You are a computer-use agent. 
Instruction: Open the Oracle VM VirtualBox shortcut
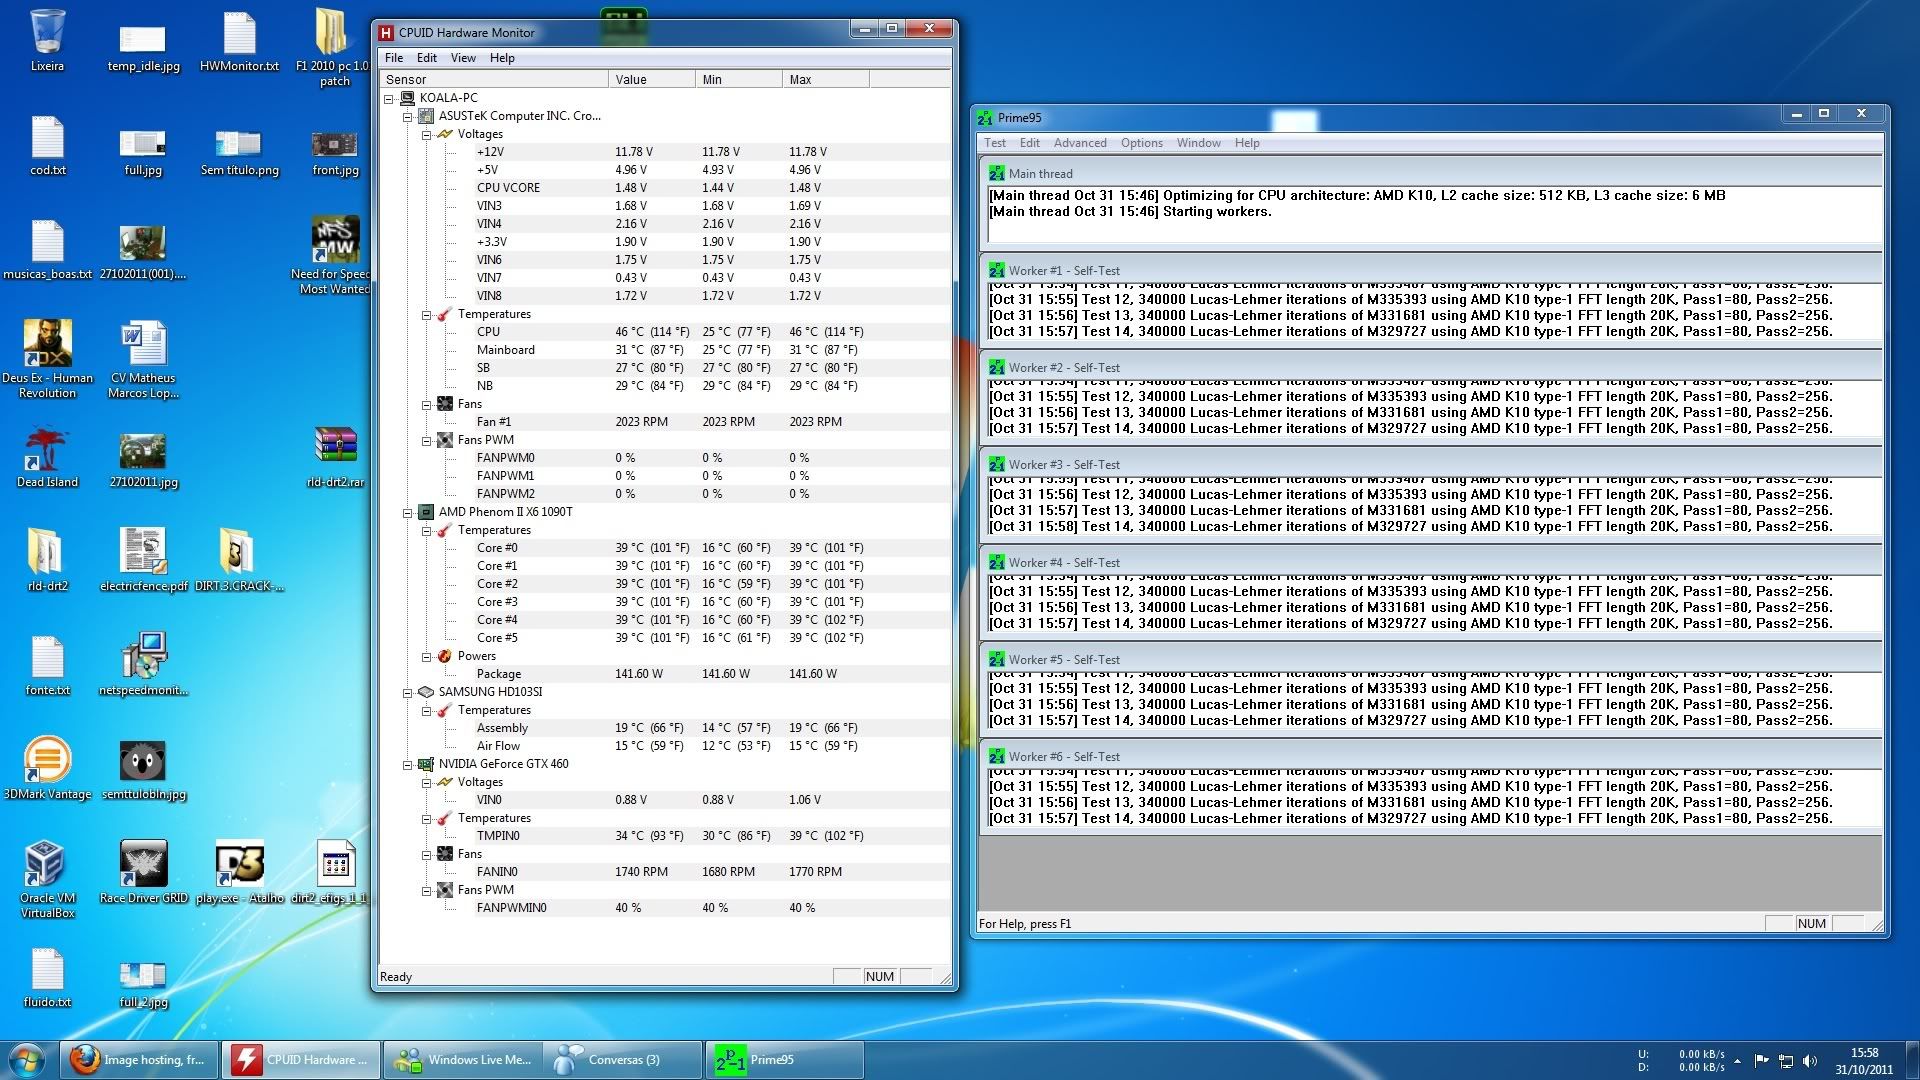pyautogui.click(x=46, y=864)
